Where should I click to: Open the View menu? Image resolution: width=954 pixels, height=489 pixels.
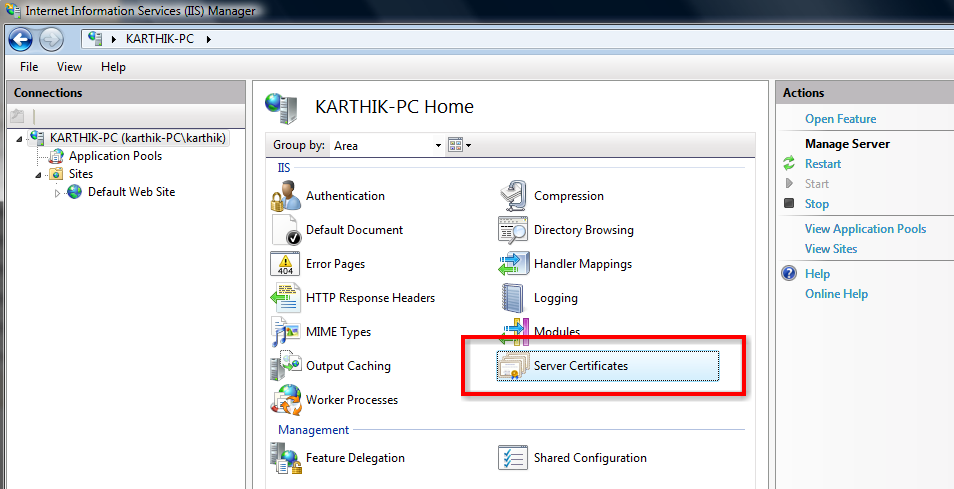[69, 67]
